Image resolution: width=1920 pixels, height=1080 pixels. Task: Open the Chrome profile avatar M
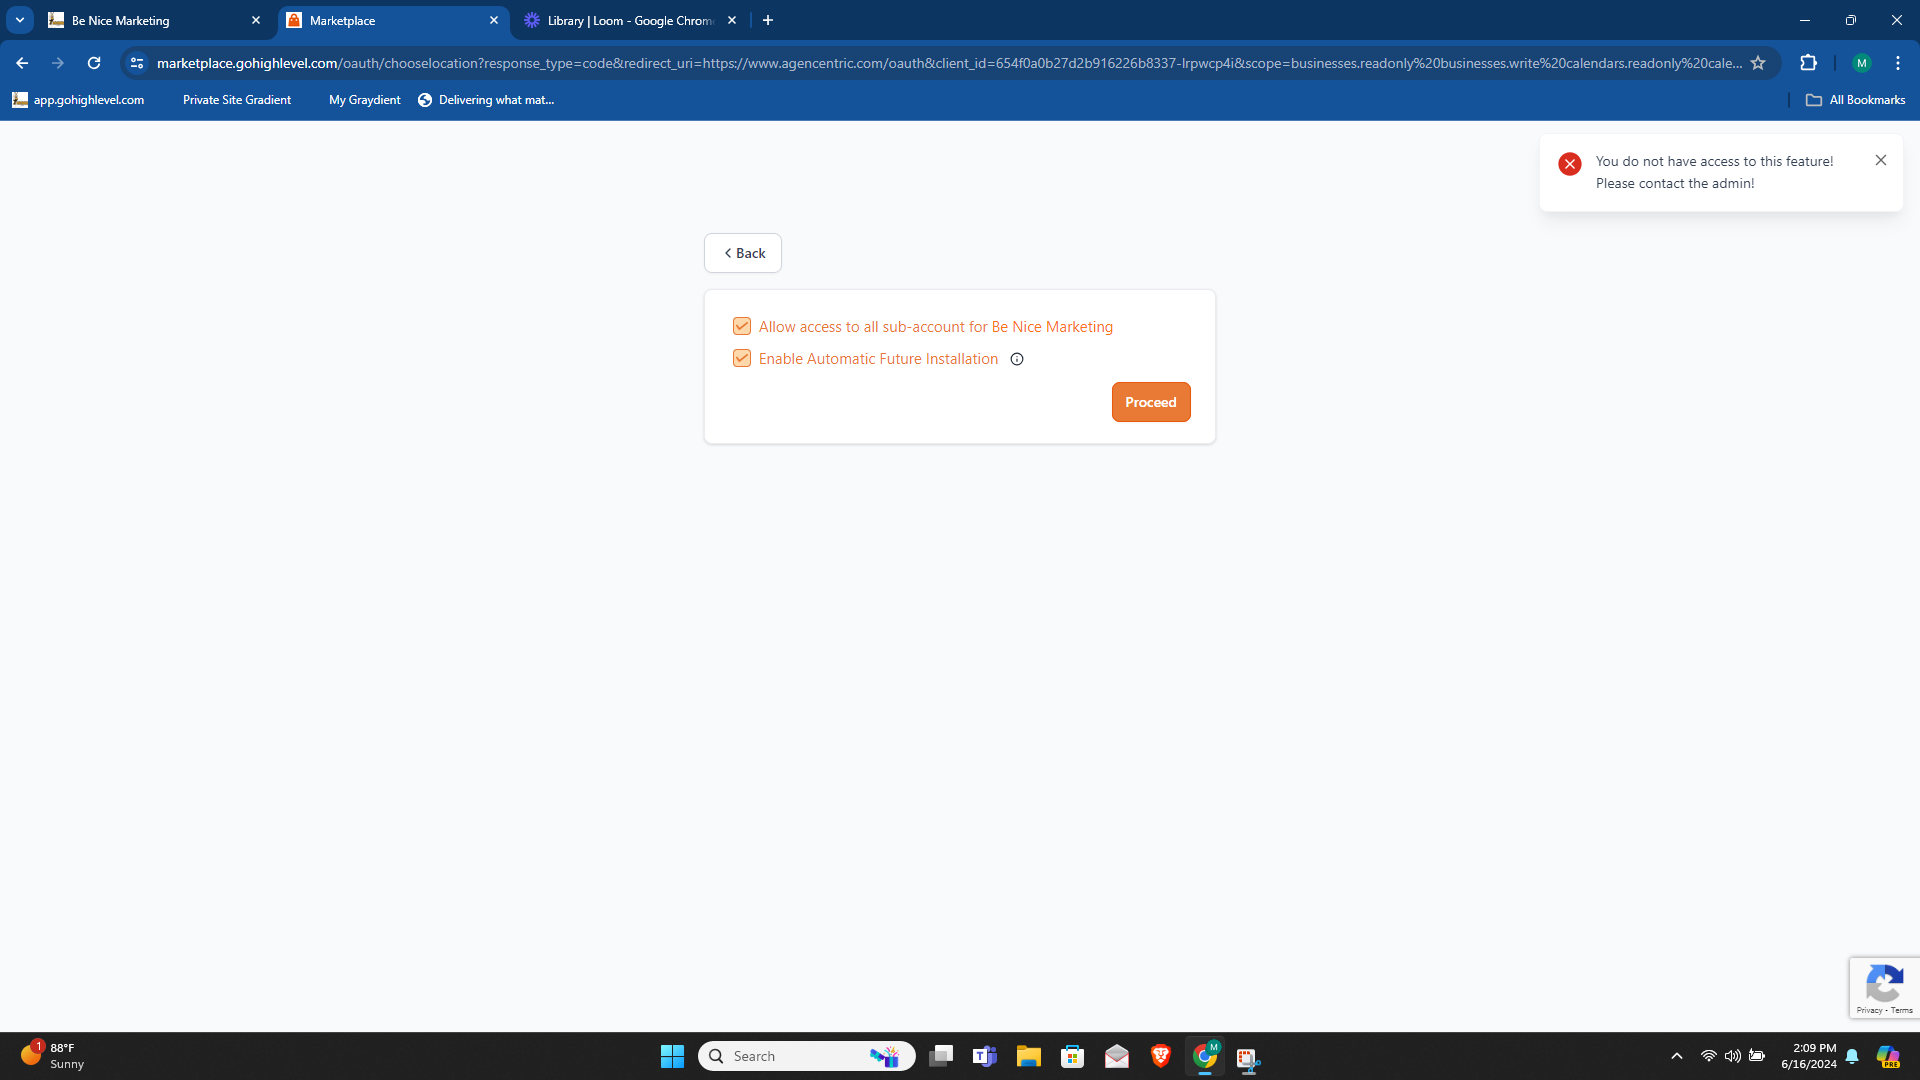coord(1862,62)
